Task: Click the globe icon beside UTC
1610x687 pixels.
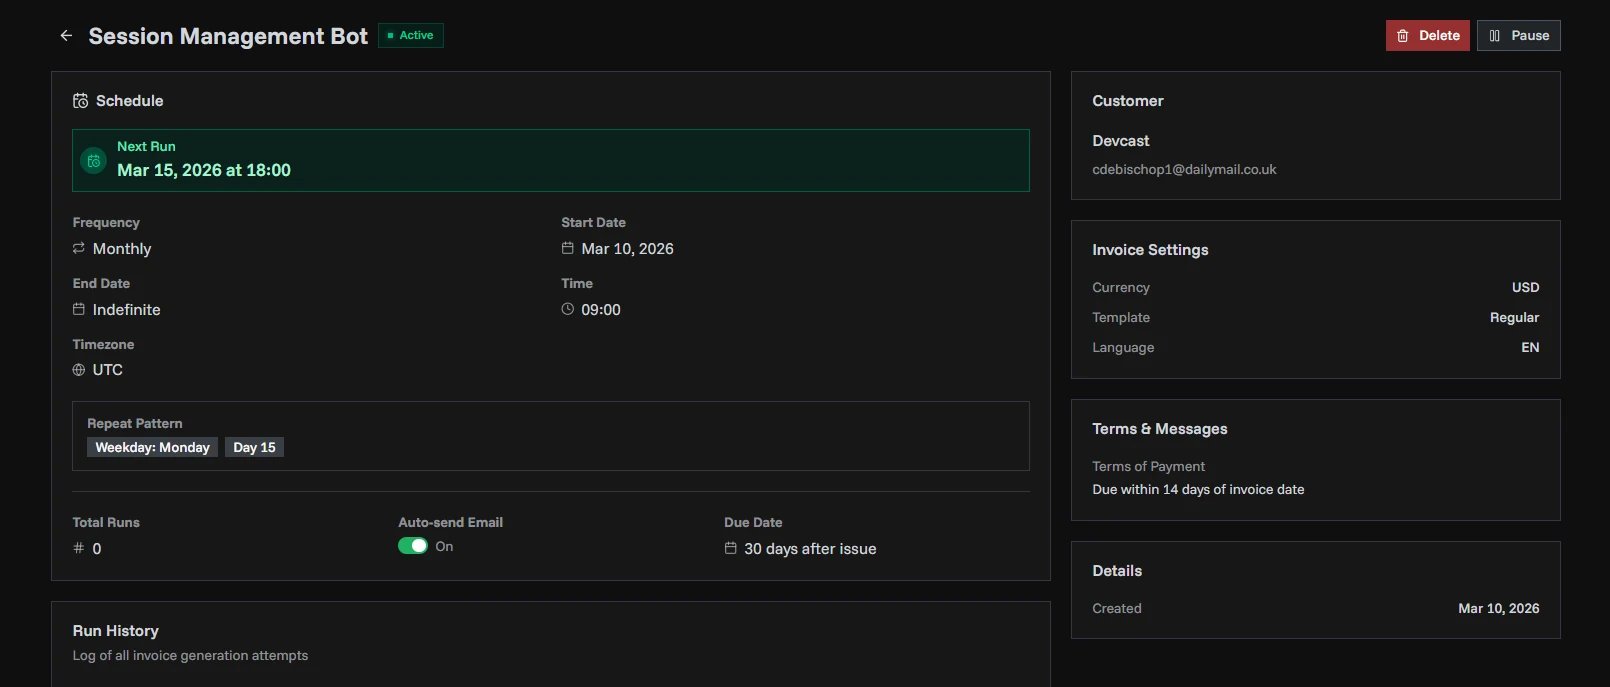Action: click(79, 369)
